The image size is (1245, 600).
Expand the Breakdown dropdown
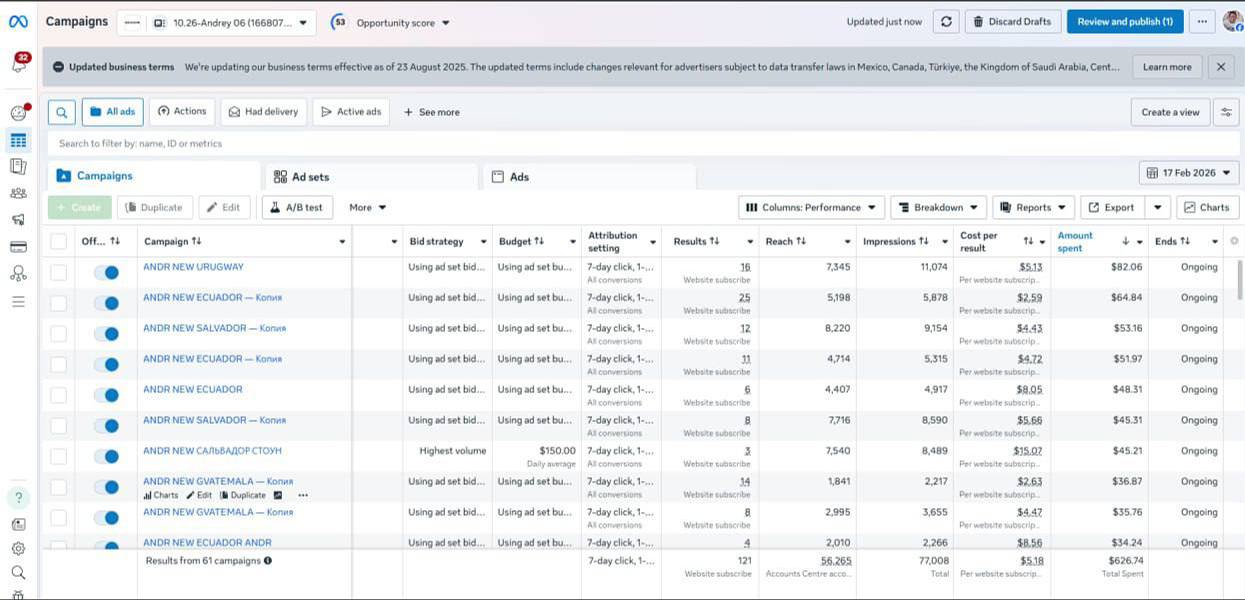coord(938,207)
